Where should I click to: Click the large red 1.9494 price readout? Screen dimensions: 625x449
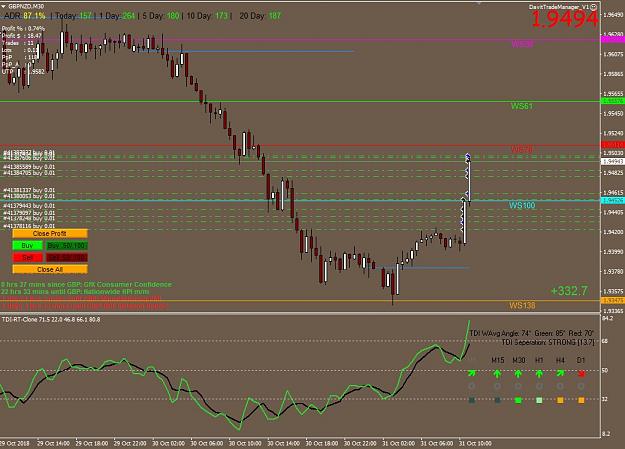pos(565,19)
